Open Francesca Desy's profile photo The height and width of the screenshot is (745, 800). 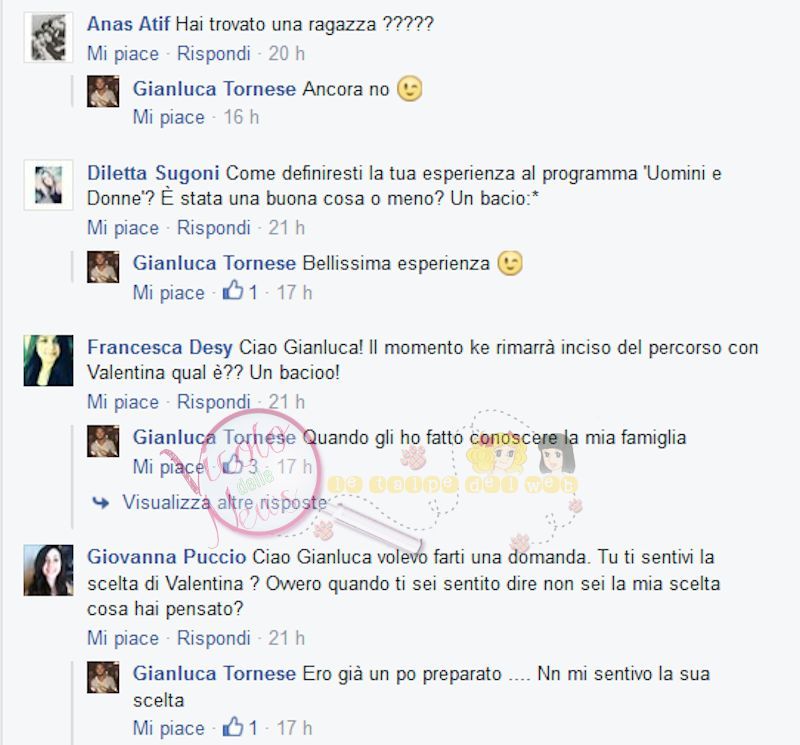[x=48, y=360]
